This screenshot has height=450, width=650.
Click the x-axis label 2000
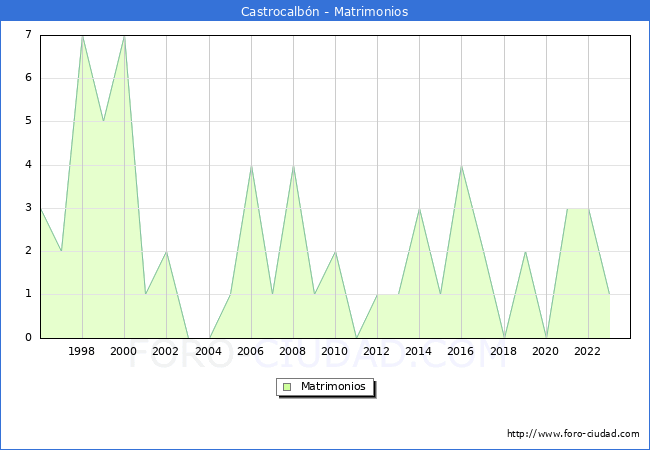click(x=124, y=351)
